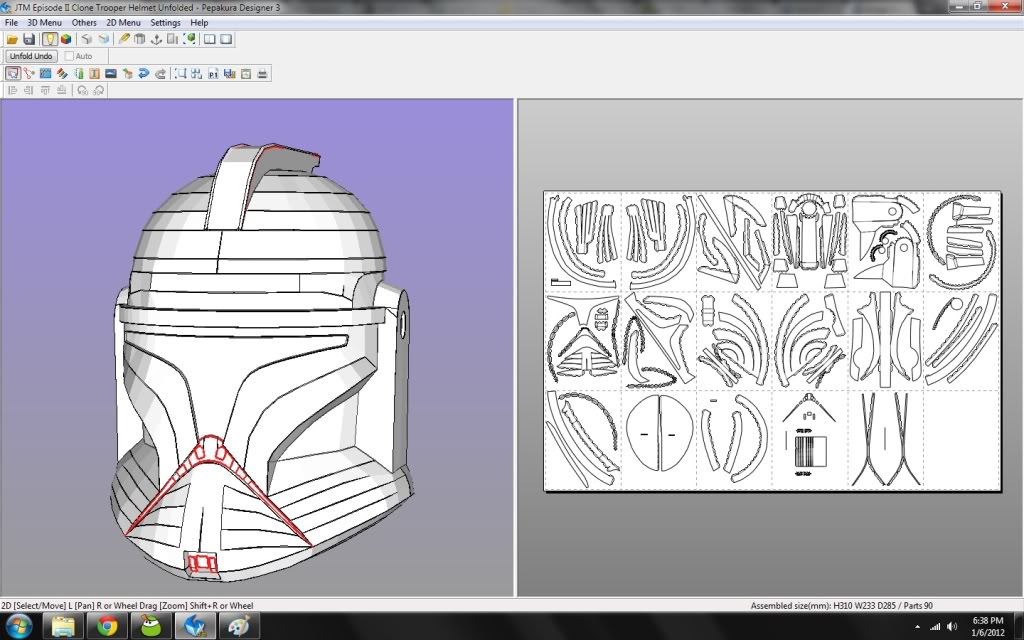This screenshot has height=640, width=1024.
Task: Enable the Auto checkbox
Action: point(70,56)
